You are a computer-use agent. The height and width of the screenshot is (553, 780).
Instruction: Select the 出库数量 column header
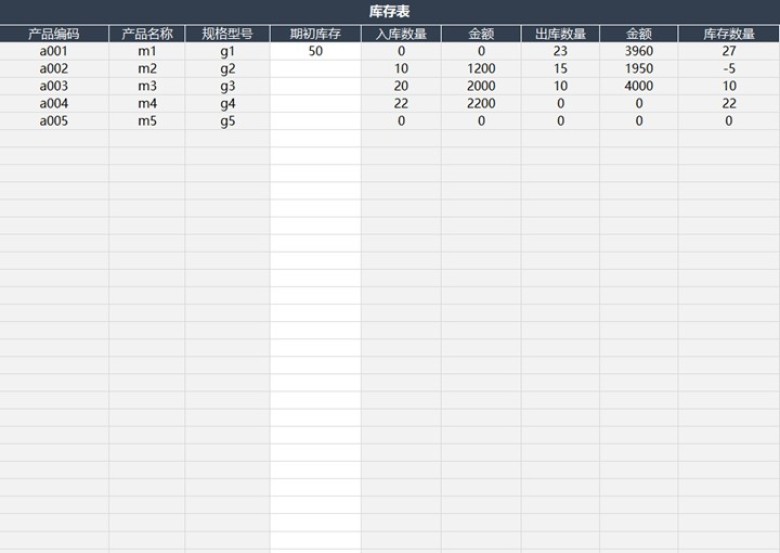(x=560, y=34)
